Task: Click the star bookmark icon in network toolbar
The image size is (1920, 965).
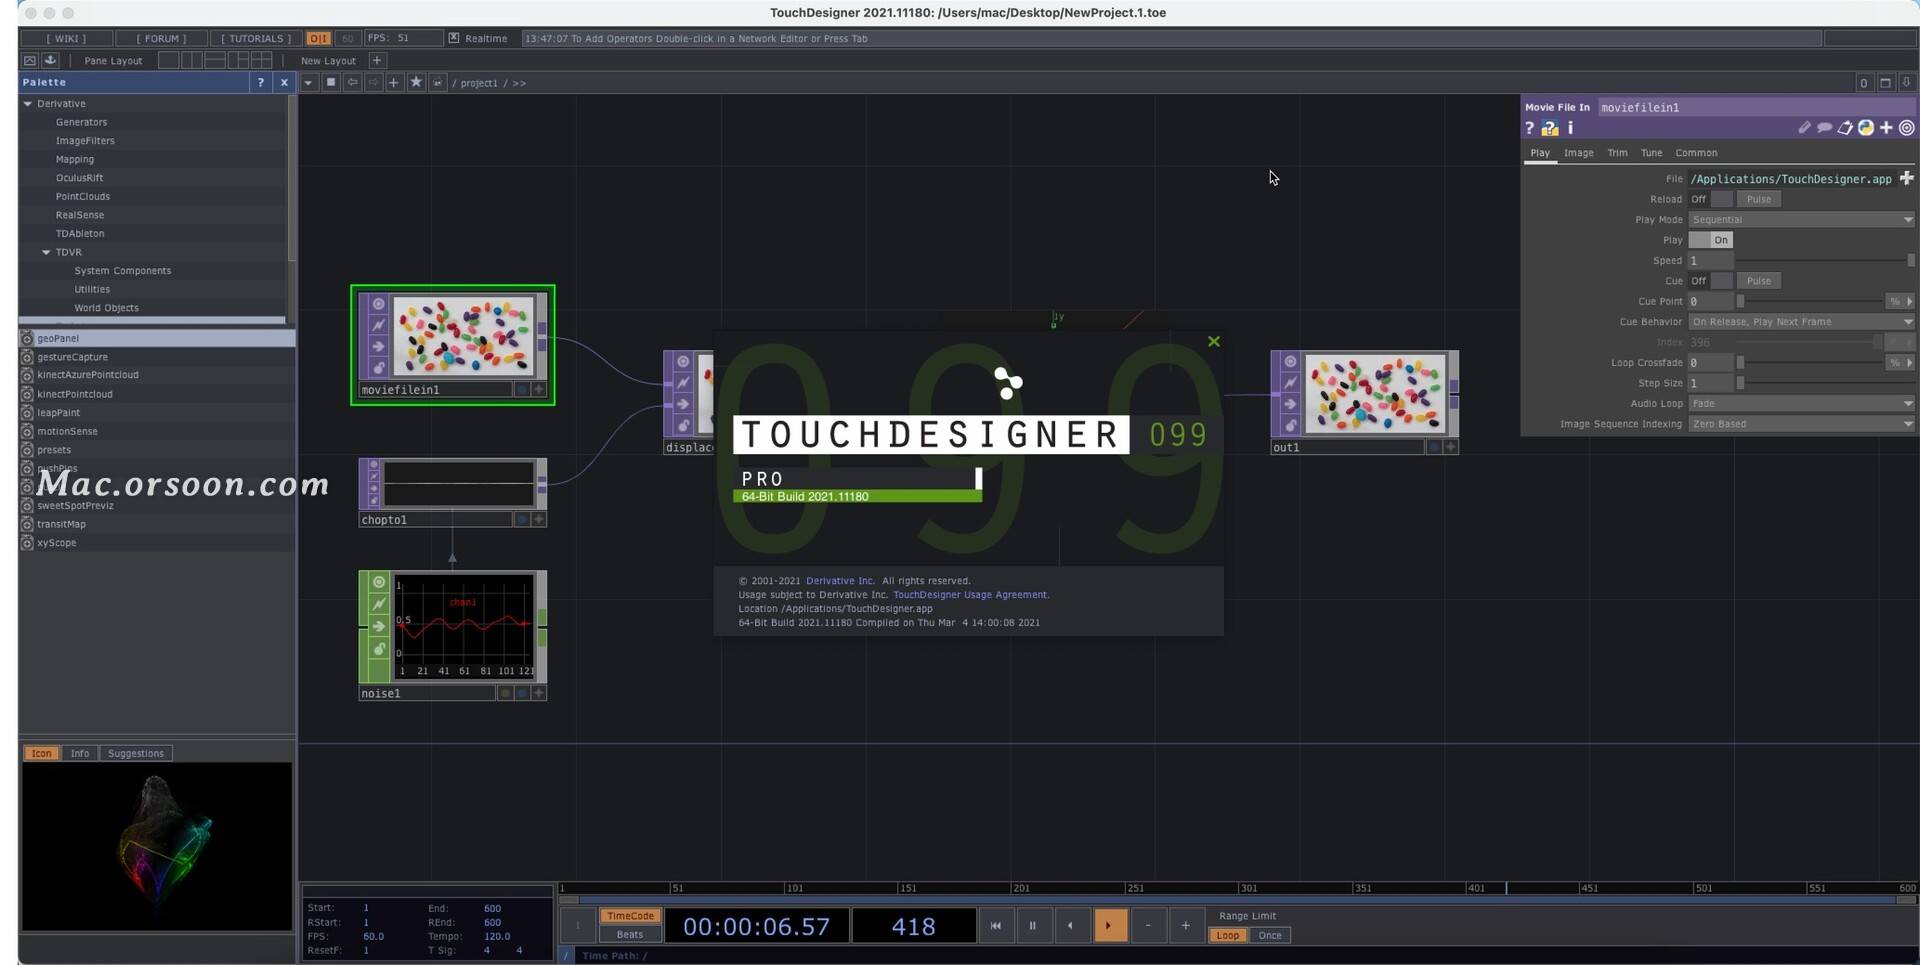Action: [417, 83]
